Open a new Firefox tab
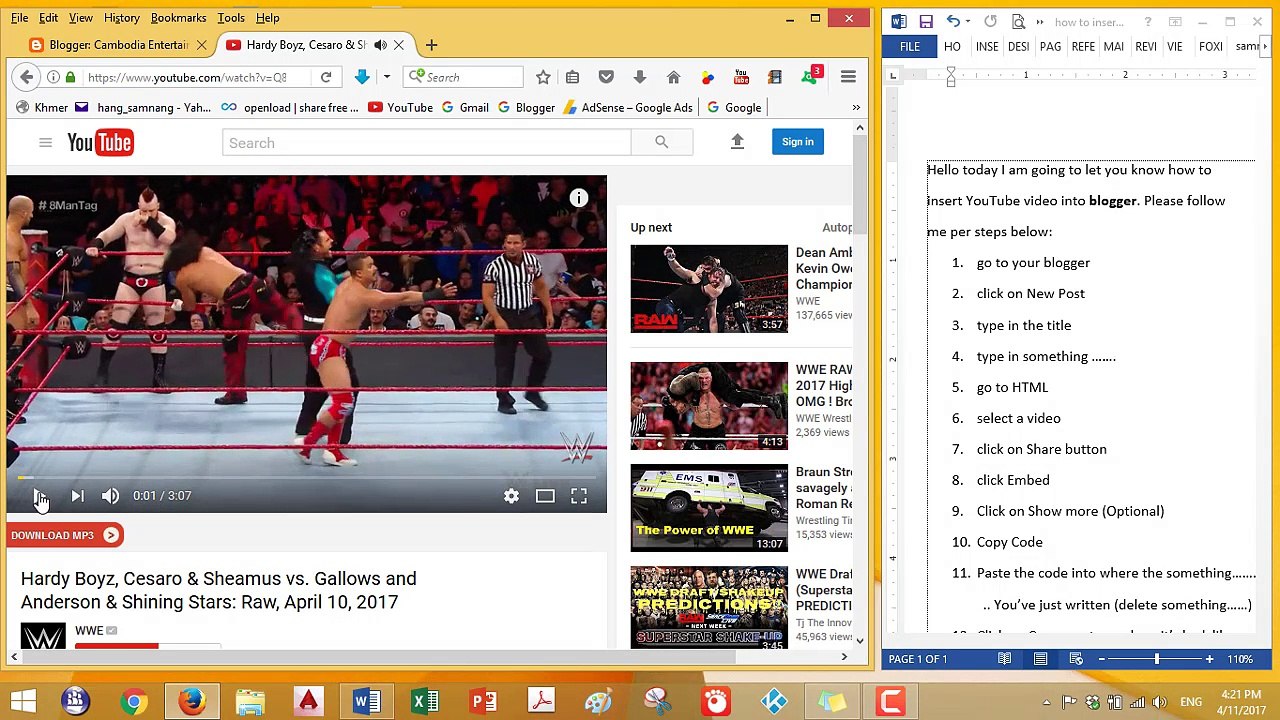This screenshot has width=1280, height=720. click(x=431, y=45)
